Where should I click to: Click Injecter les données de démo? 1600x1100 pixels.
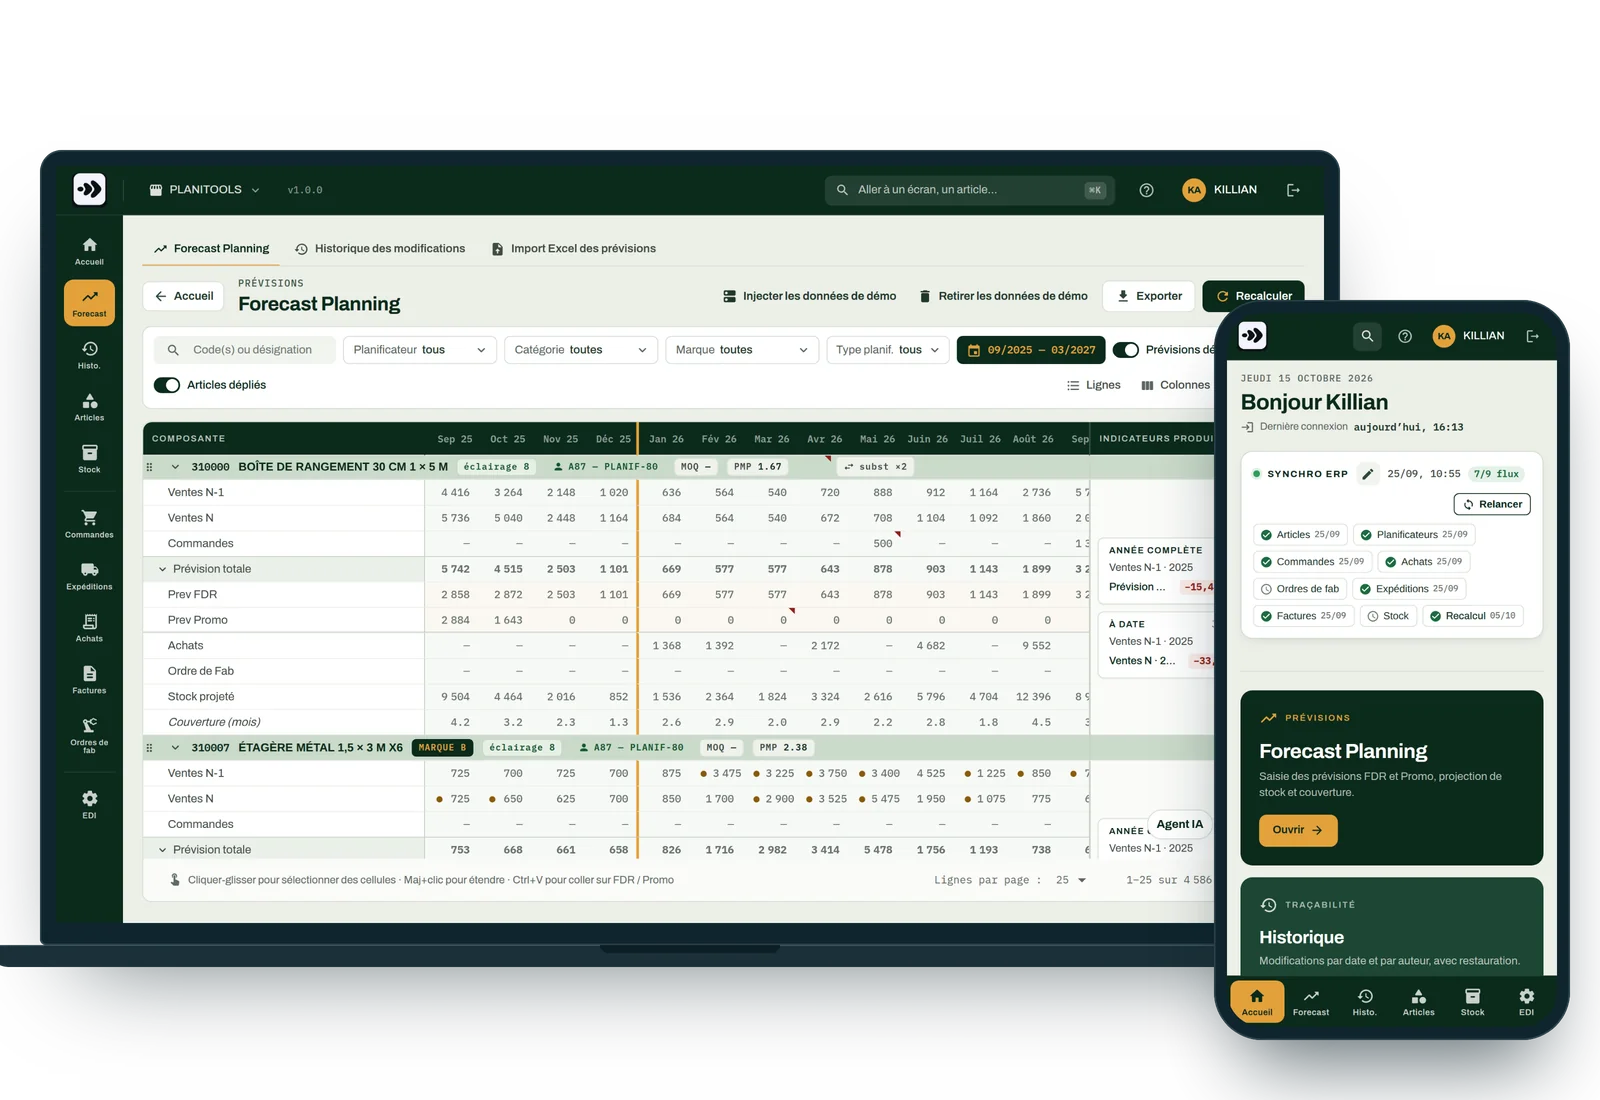coord(809,296)
